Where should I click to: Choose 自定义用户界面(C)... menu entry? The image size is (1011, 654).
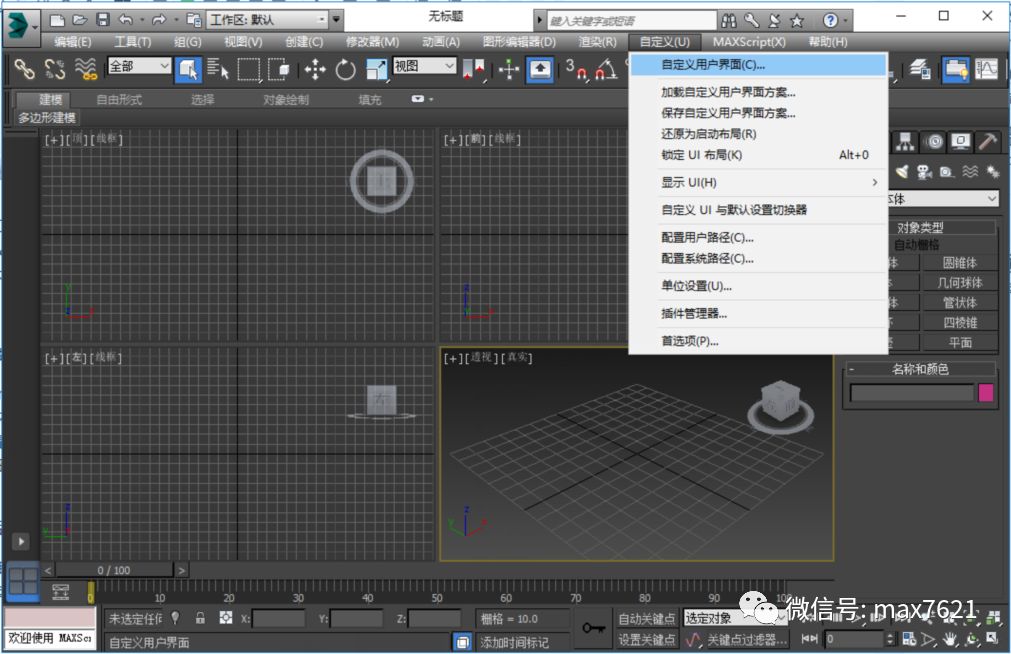tap(758, 64)
